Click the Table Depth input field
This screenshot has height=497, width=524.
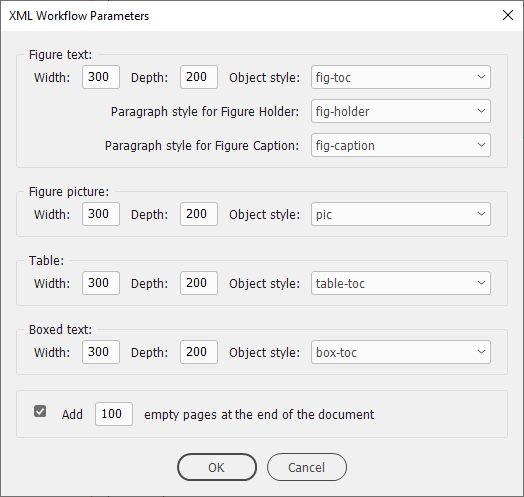(x=199, y=283)
